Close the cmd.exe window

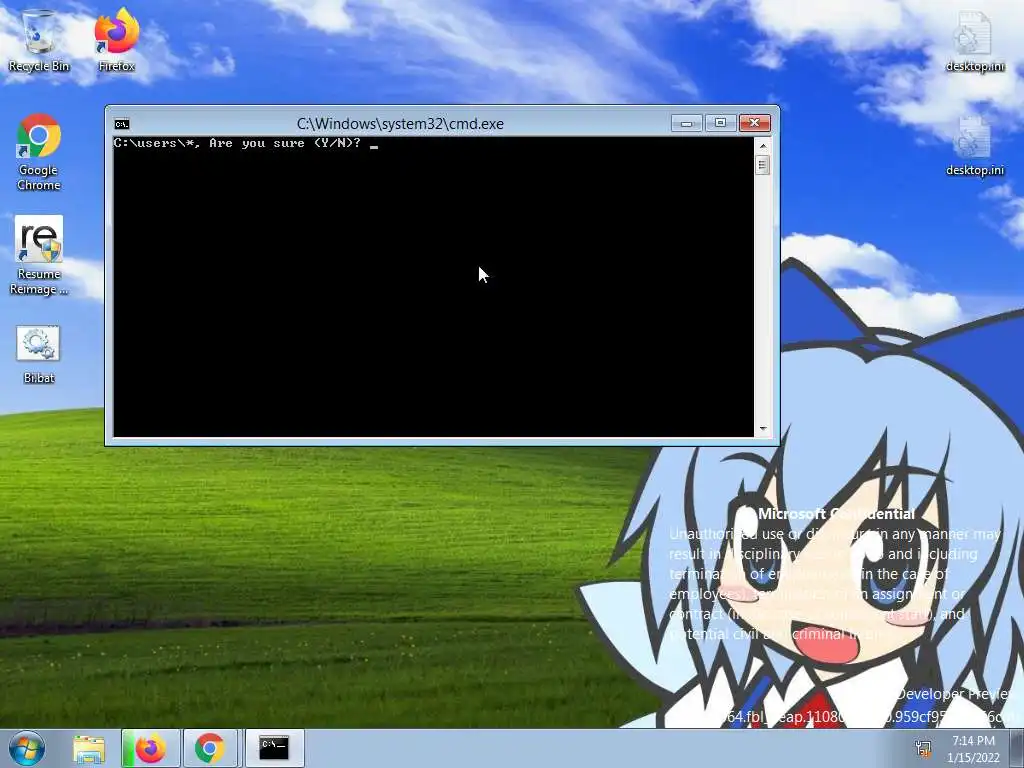coord(754,123)
